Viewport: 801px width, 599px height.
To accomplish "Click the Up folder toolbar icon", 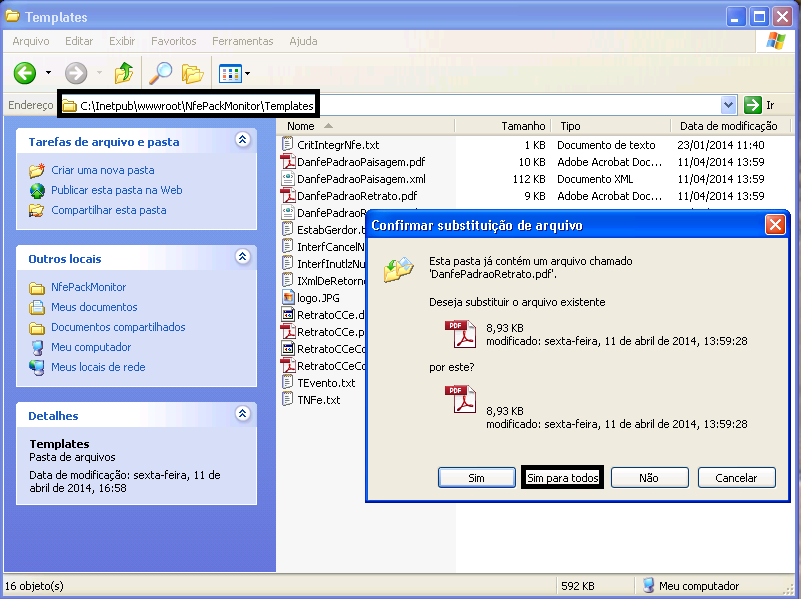I will click(x=124, y=73).
